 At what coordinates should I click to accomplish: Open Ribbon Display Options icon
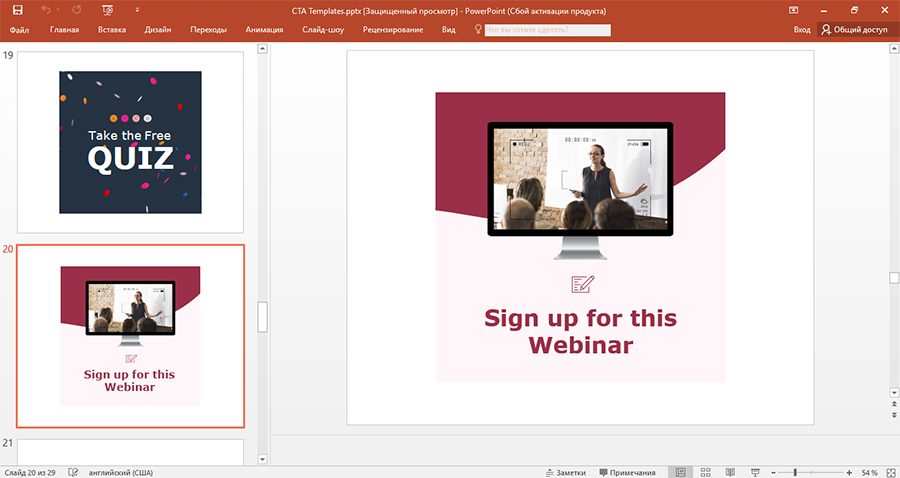coord(794,10)
